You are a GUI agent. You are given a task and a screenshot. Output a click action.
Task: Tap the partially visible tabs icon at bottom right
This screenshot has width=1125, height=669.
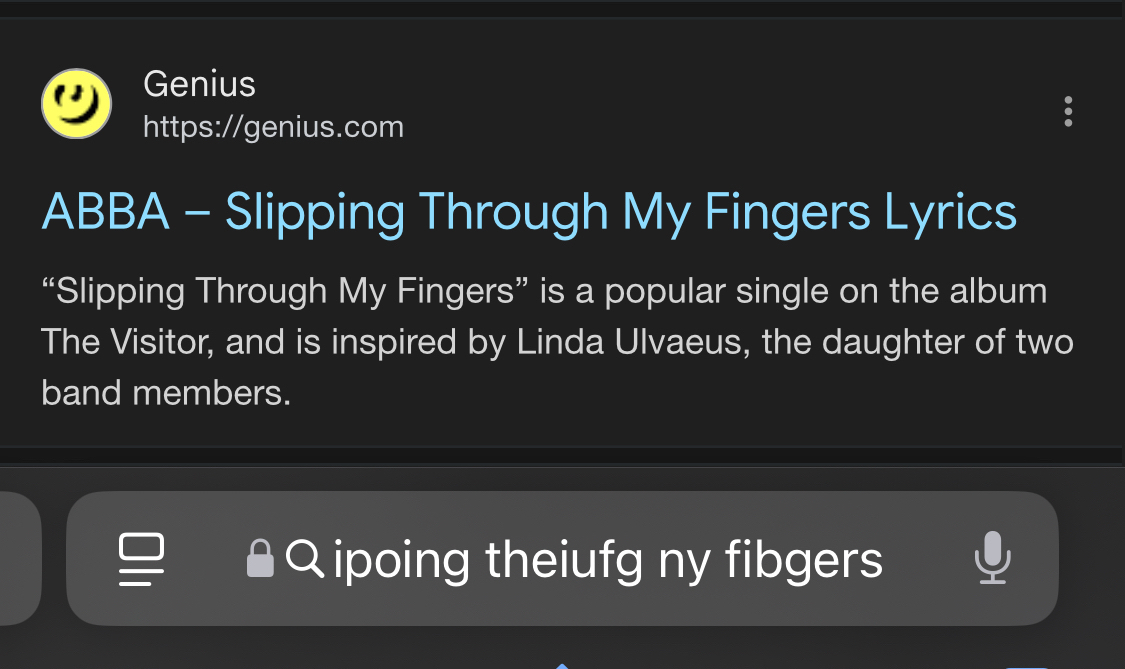(1025, 664)
